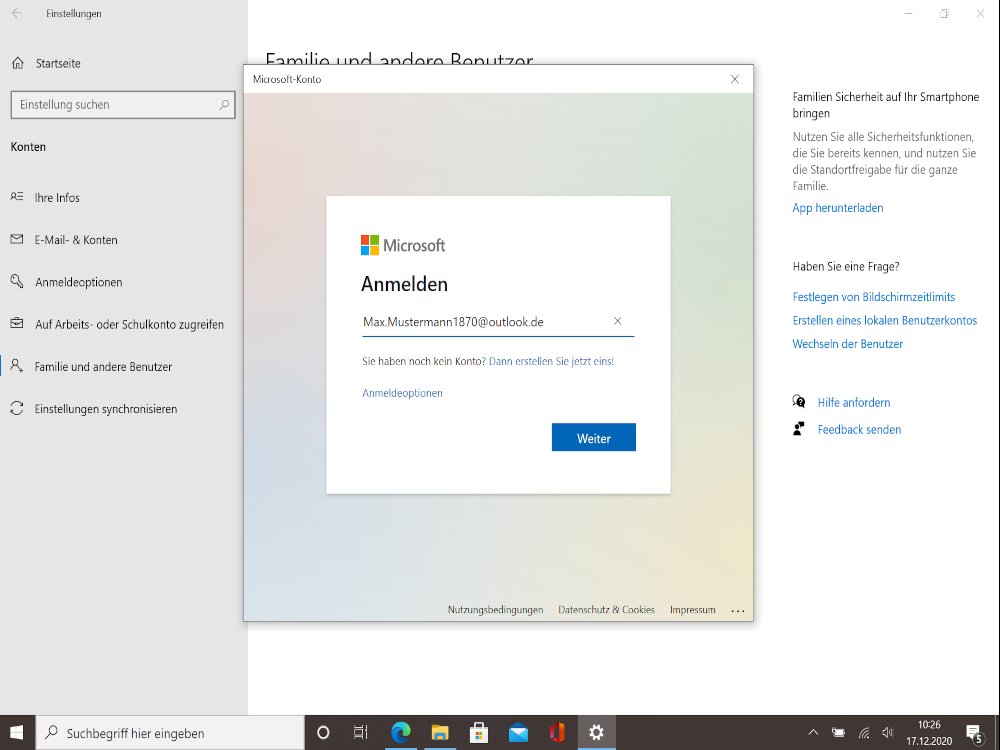Open Nutzungsbedingungen in the dialog footer
Viewport: 1000px width, 750px height.
[x=495, y=610]
